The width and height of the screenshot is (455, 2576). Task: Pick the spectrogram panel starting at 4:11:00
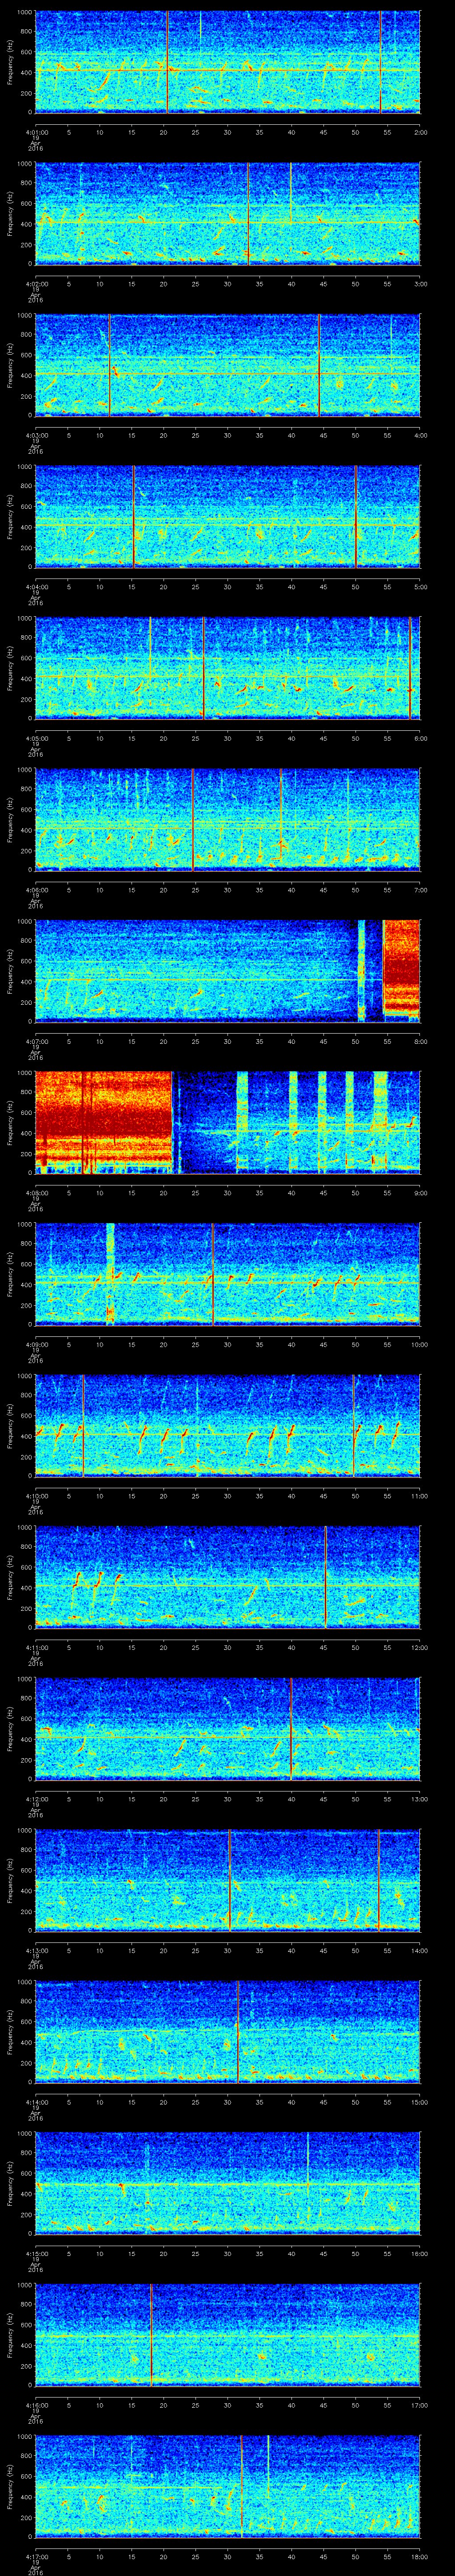(228, 1576)
